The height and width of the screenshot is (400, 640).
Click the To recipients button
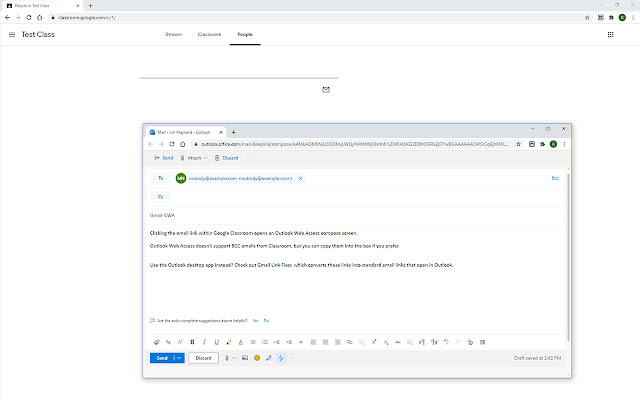click(x=161, y=178)
